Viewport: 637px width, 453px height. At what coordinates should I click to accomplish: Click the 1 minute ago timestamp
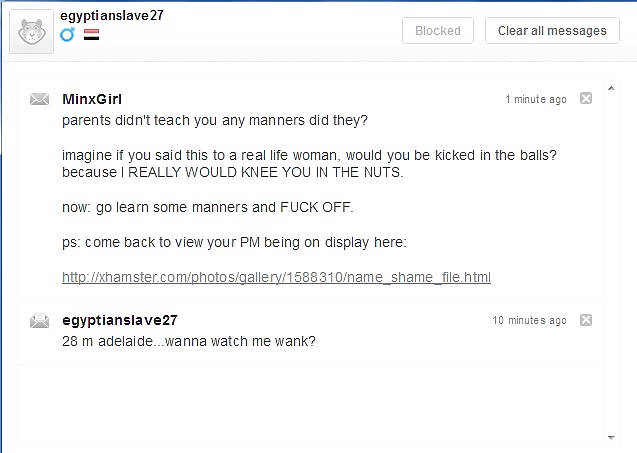536,99
